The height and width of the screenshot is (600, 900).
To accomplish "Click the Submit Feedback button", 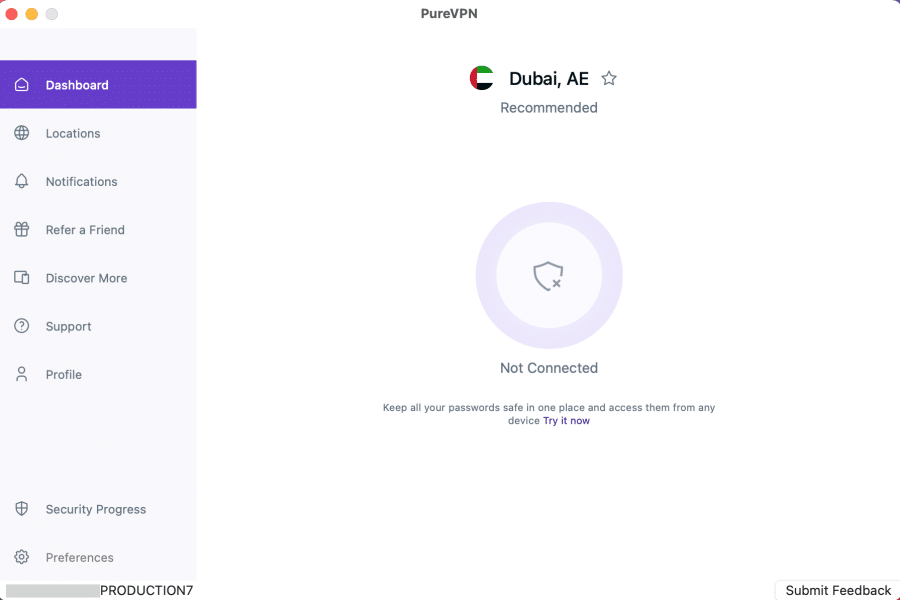I will 836,590.
